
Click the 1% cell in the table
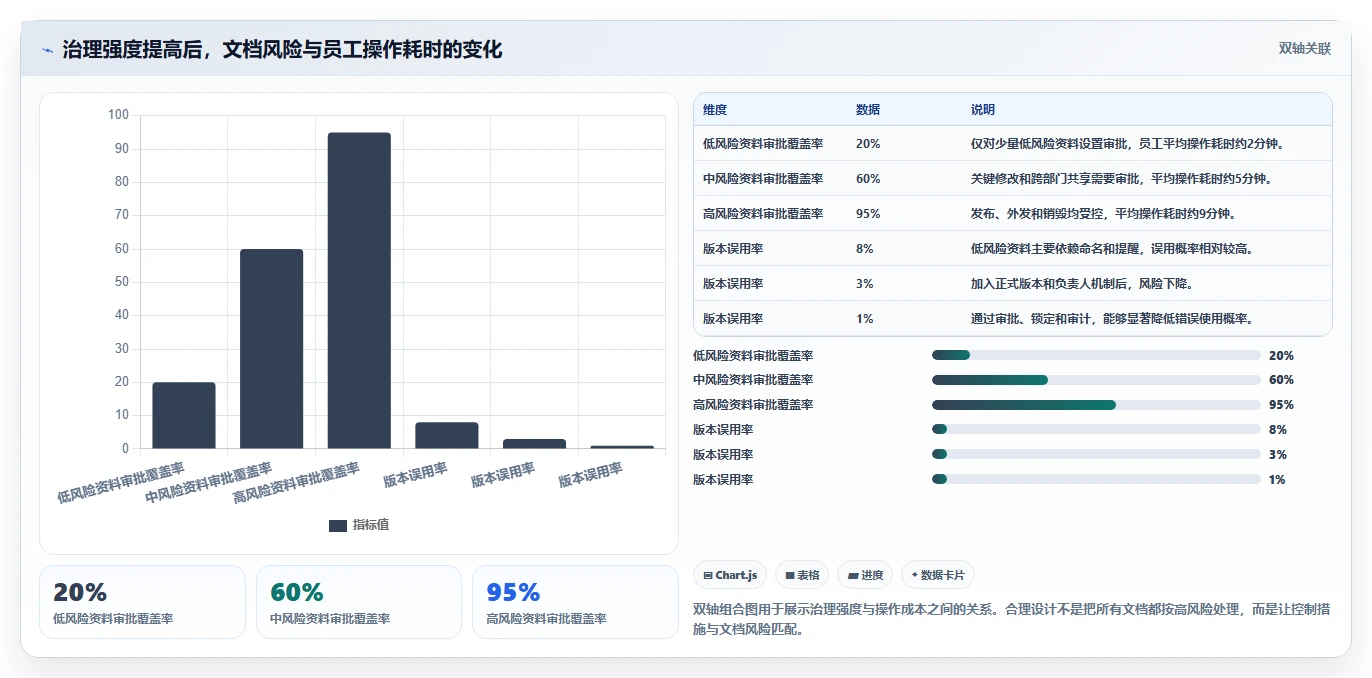(865, 319)
